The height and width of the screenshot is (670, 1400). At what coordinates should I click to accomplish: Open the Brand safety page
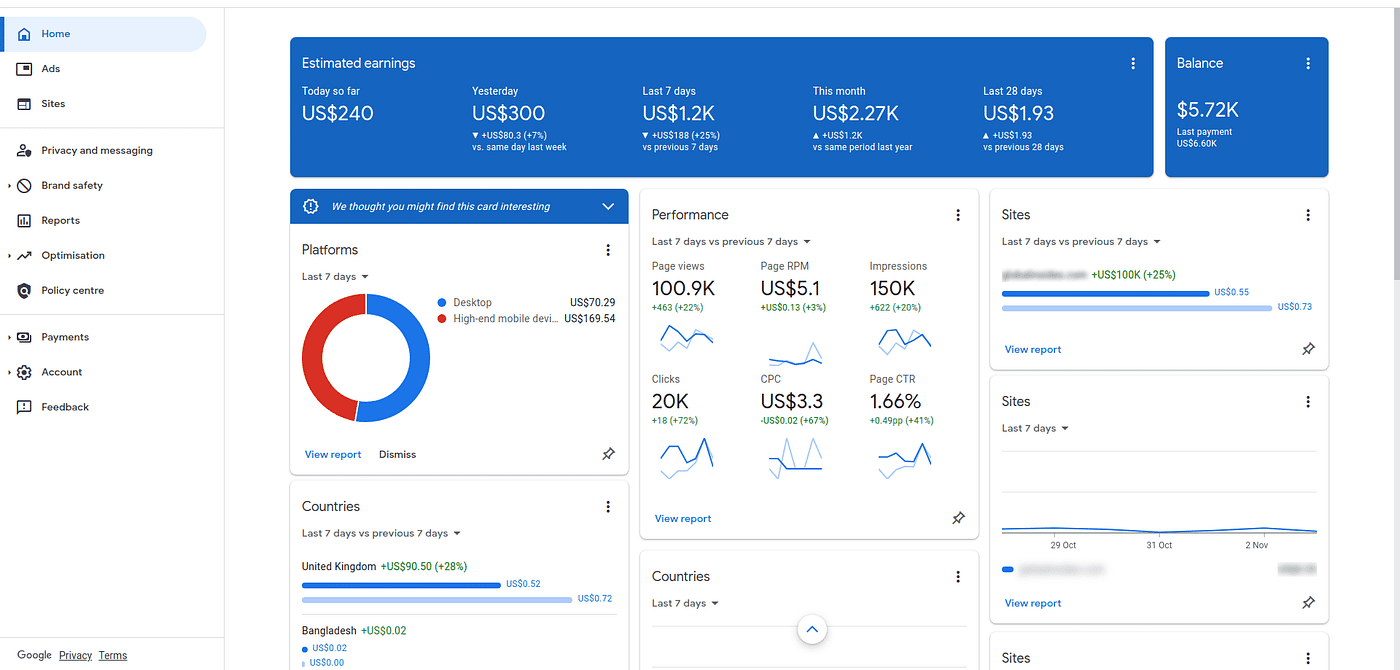click(x=71, y=185)
